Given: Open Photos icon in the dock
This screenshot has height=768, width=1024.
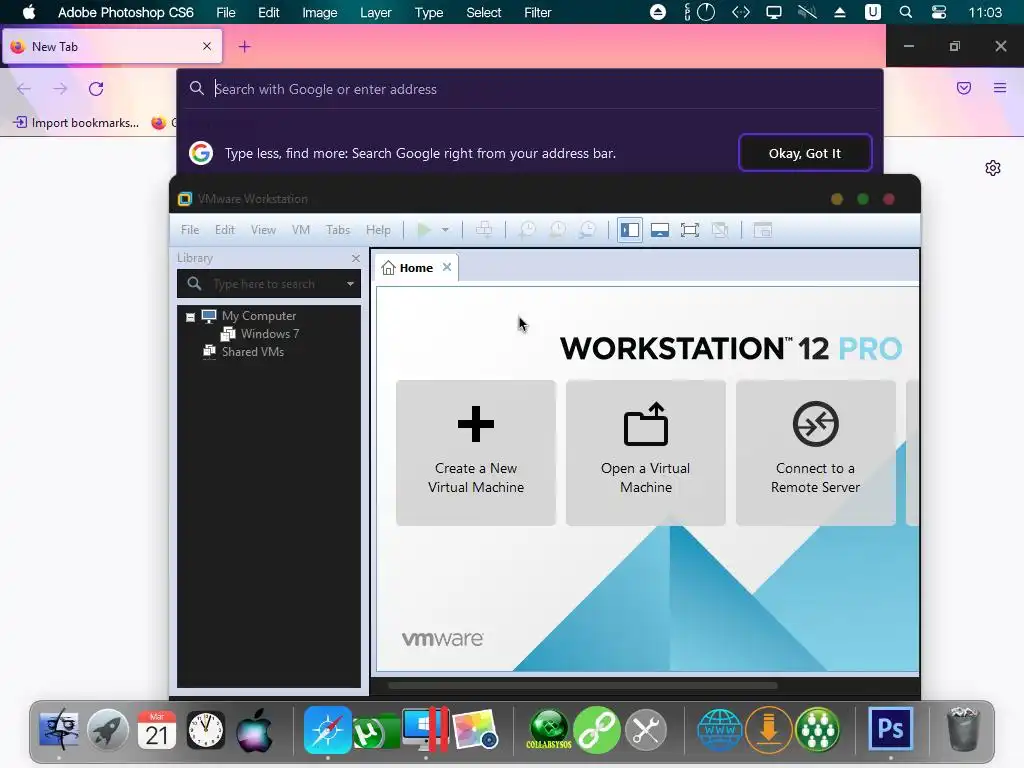Looking at the screenshot, I should click(x=475, y=729).
